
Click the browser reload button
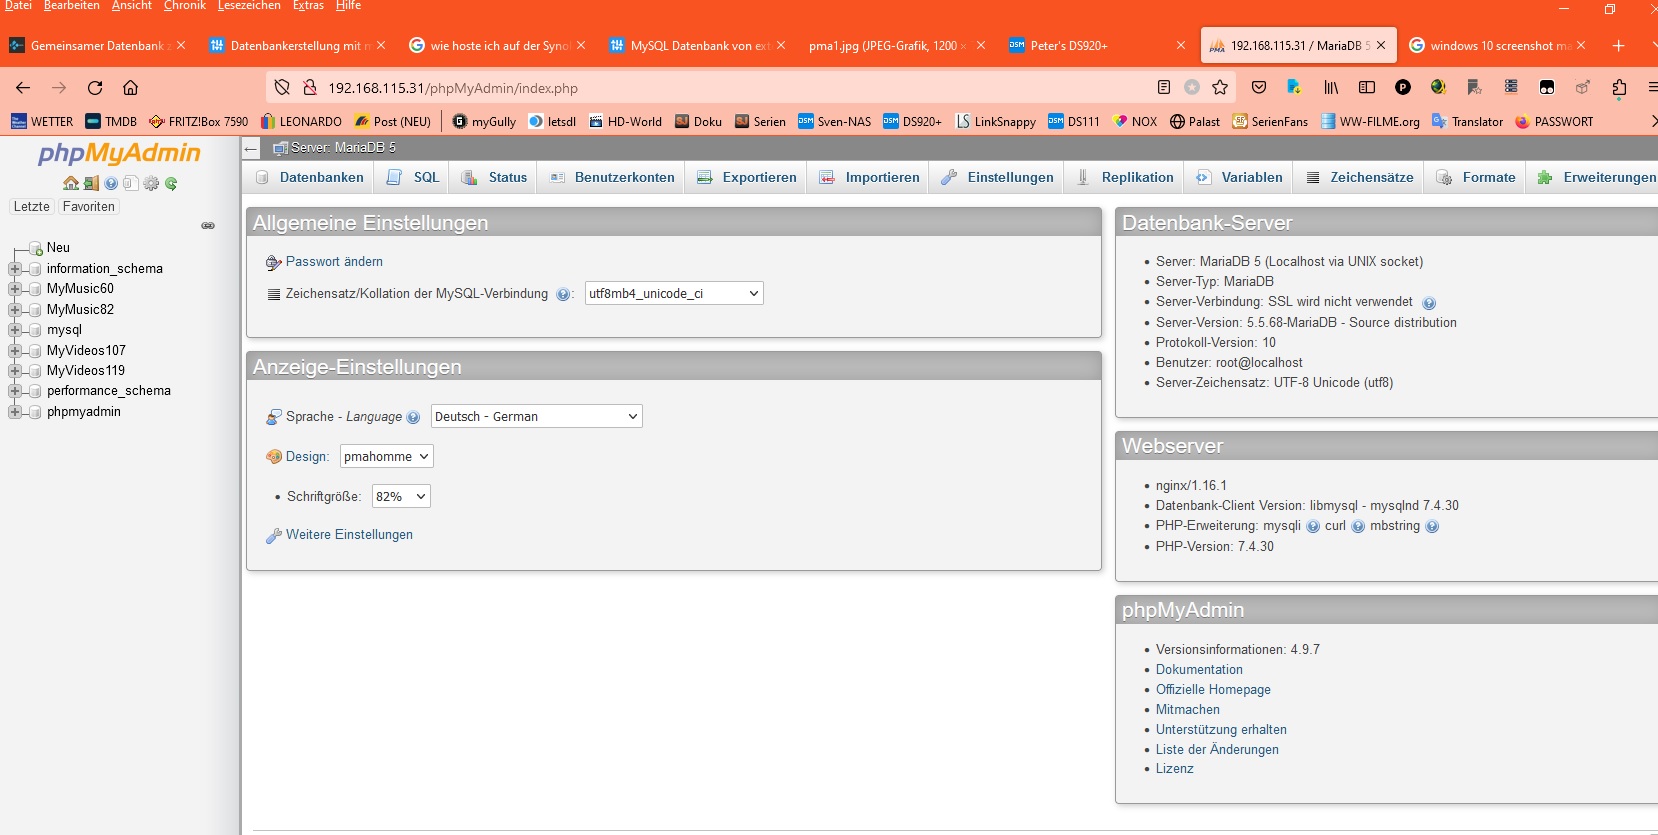click(95, 87)
